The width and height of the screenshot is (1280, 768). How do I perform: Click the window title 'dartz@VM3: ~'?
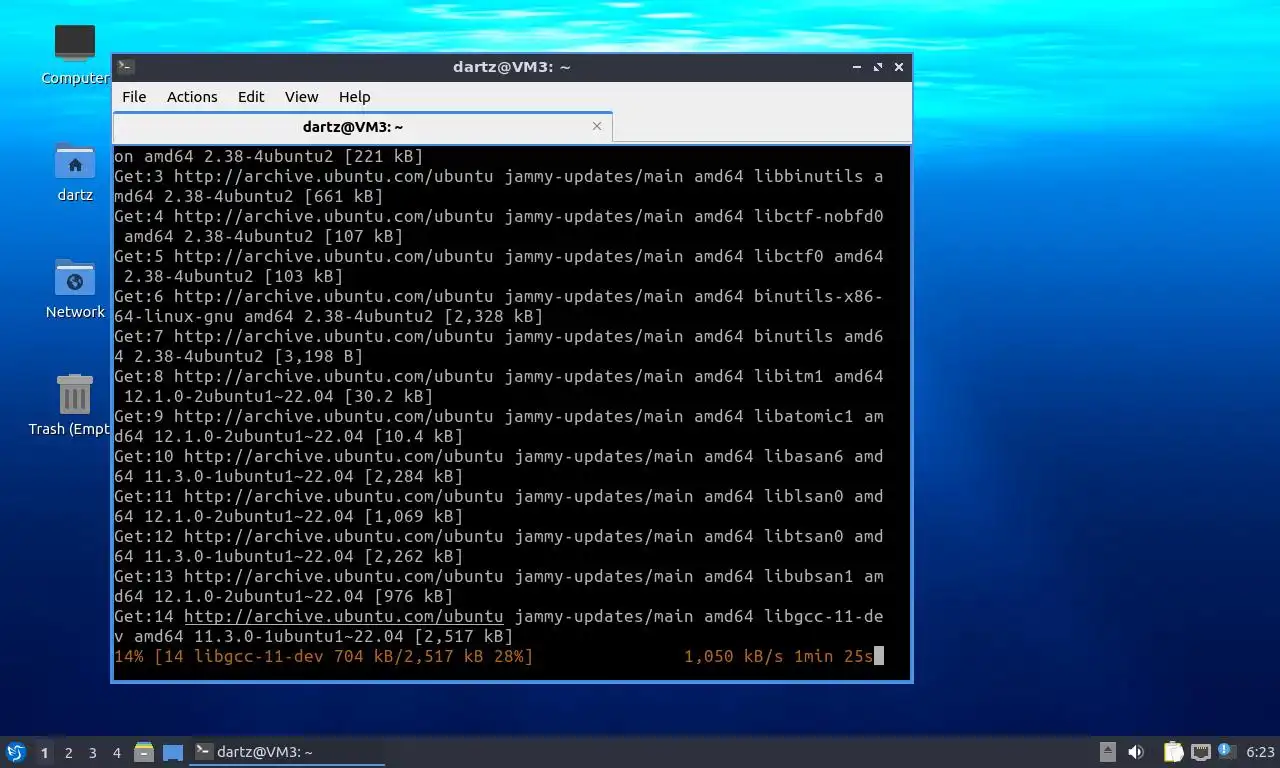(x=511, y=67)
